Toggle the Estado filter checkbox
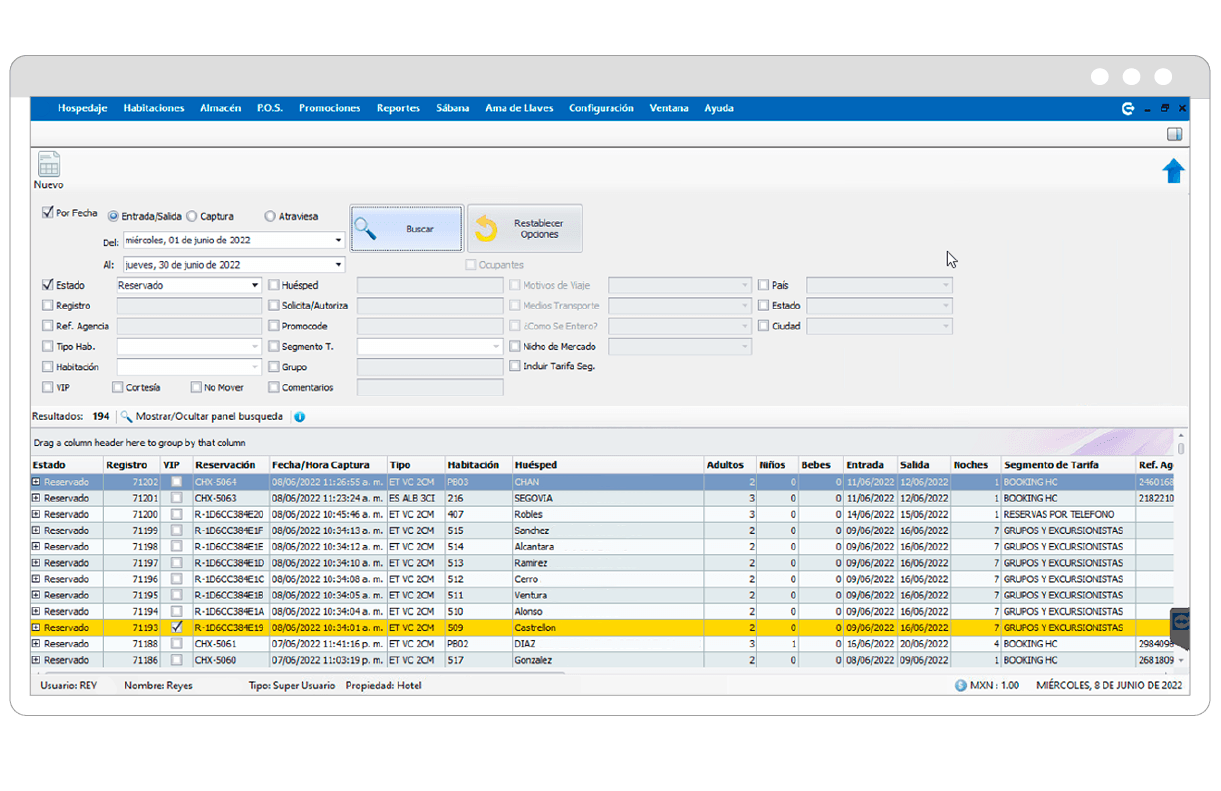The image size is (1221, 791). [48, 285]
